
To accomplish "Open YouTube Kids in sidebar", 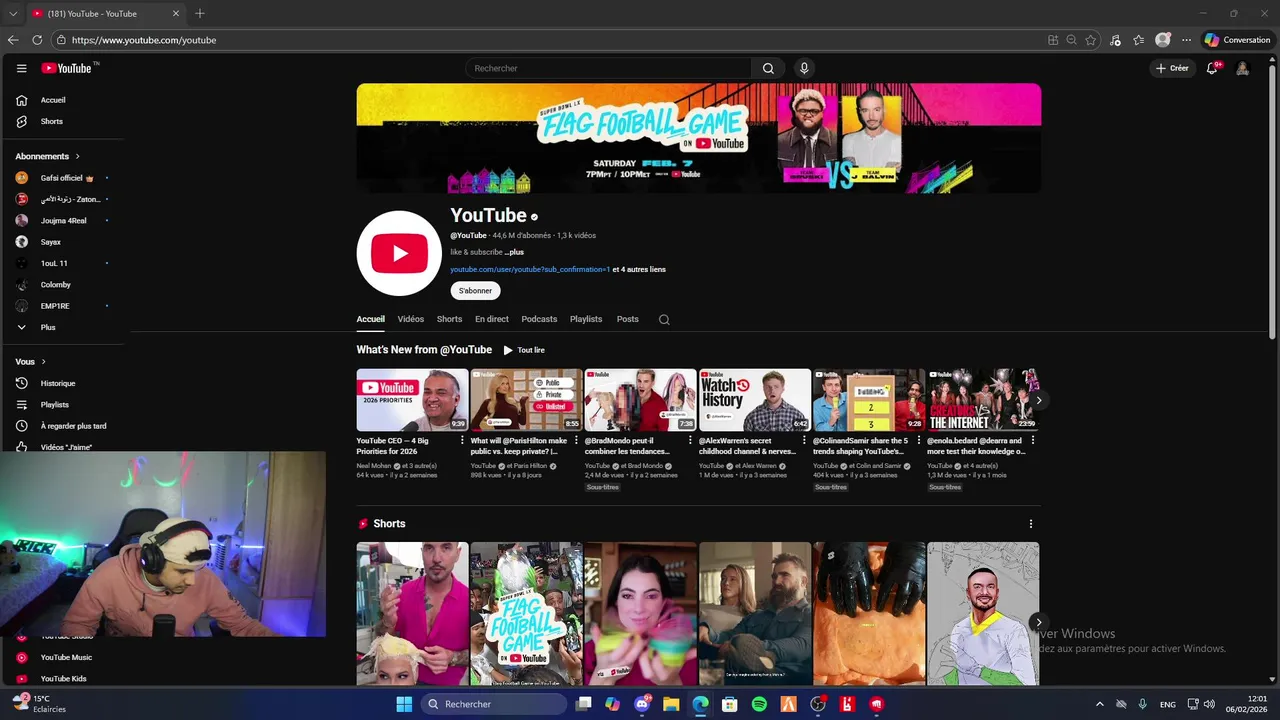I will (x=62, y=678).
